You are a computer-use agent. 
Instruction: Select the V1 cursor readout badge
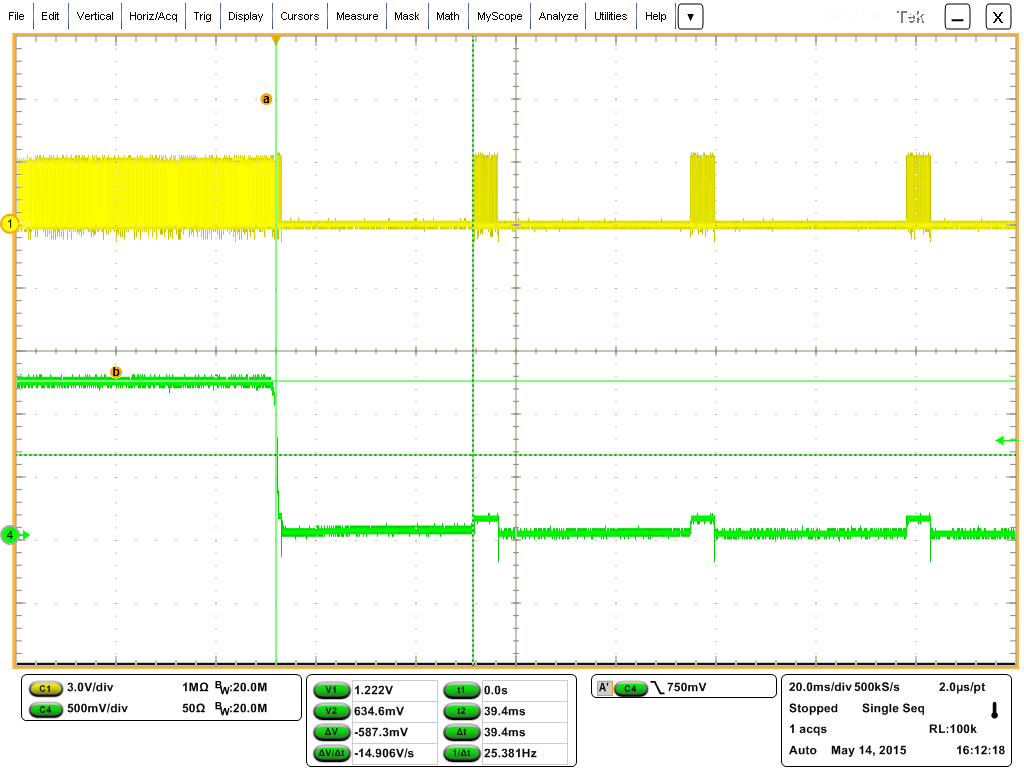[331, 689]
